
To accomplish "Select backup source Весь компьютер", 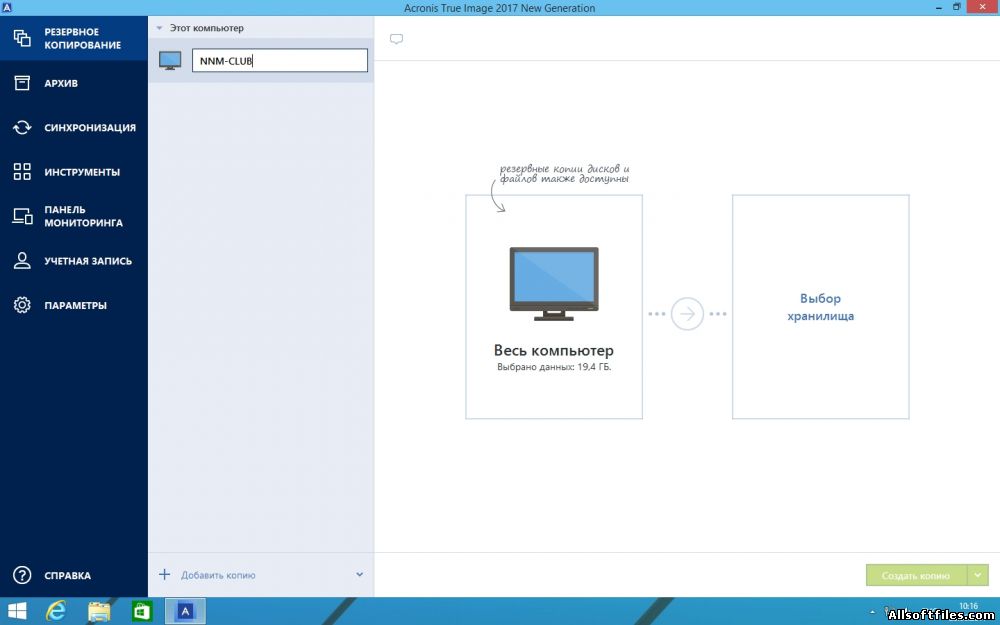I will point(553,307).
